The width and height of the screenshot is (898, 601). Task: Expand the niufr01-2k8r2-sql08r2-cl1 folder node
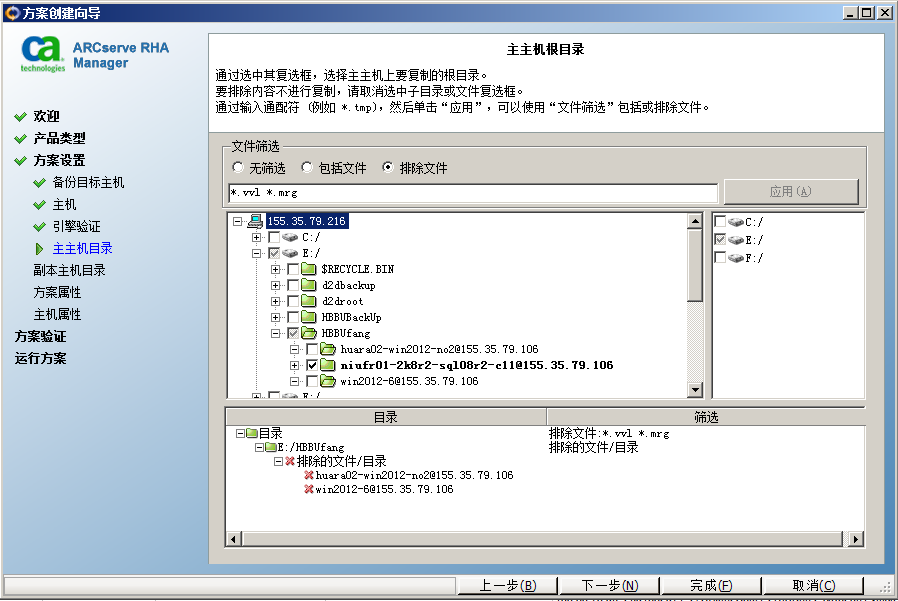tap(294, 366)
